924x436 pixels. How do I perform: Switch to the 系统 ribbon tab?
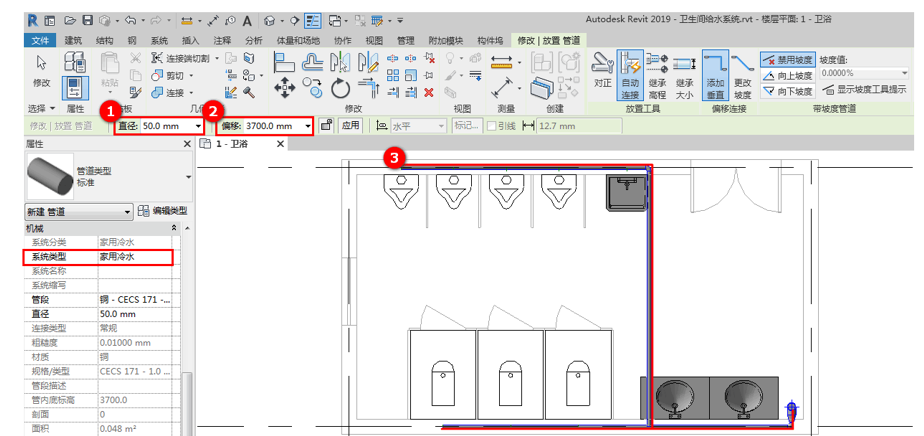tap(159, 41)
